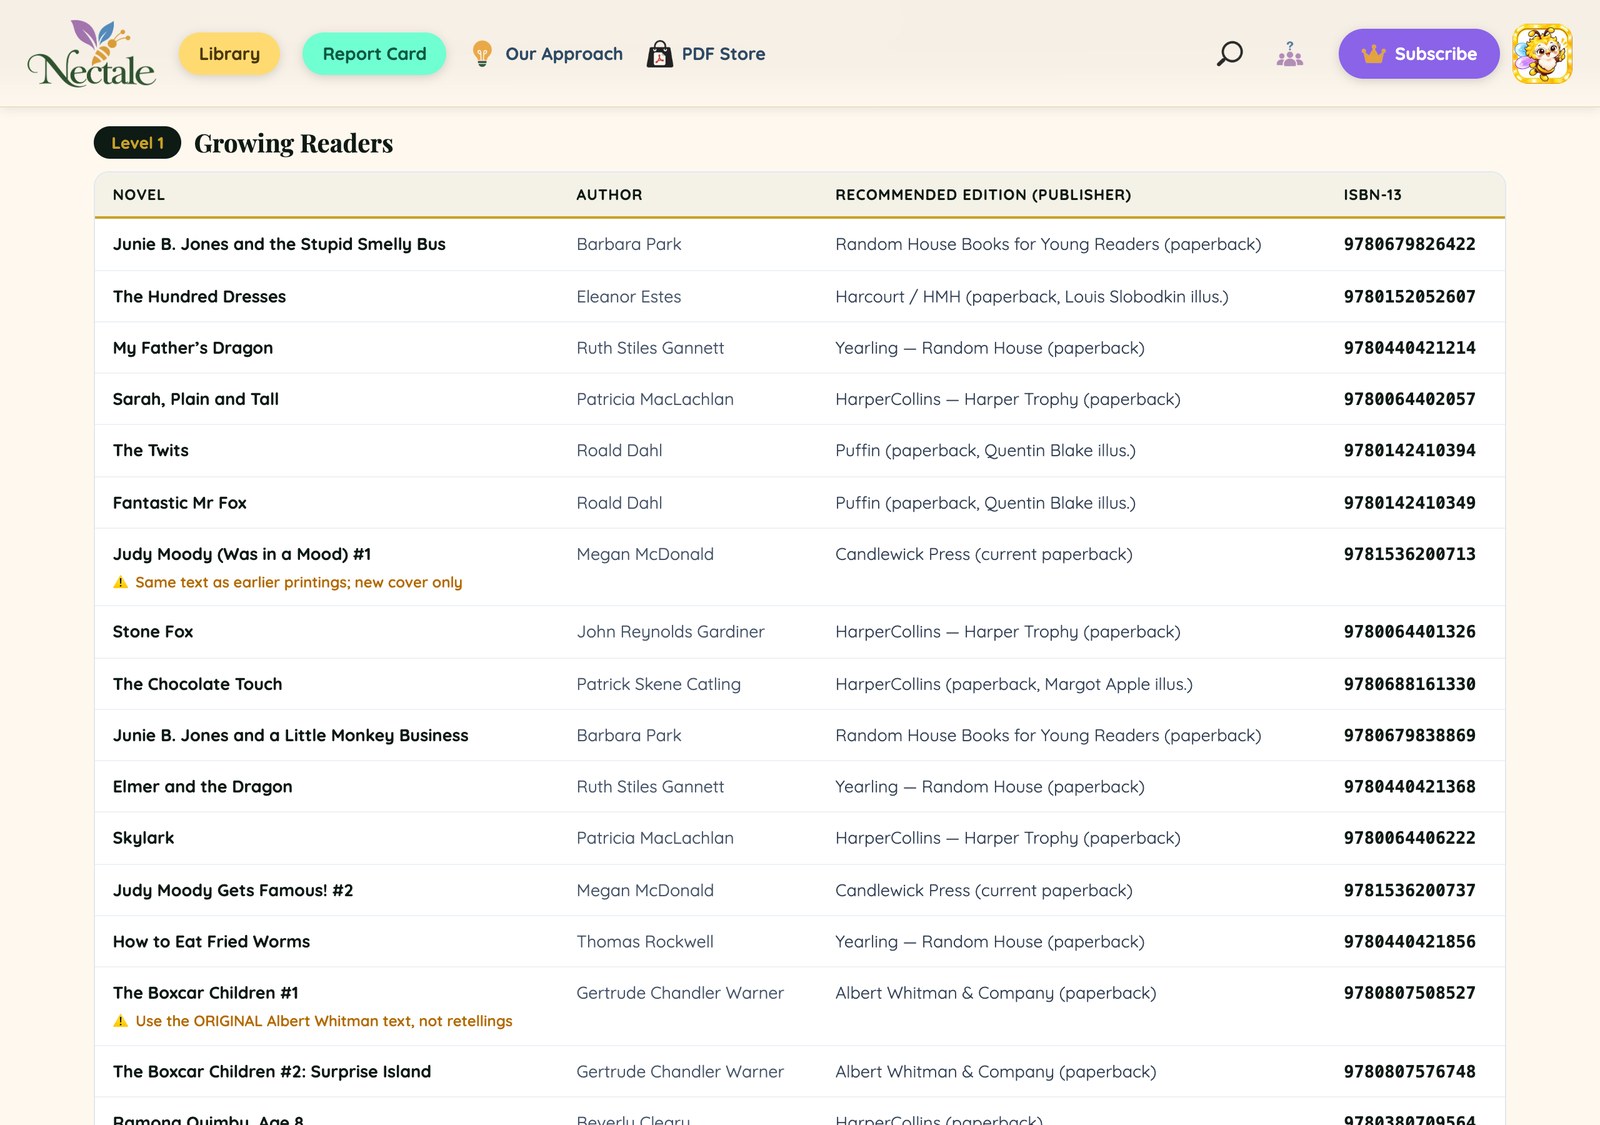This screenshot has height=1125, width=1600.
Task: Click the ISBN-13 column header
Action: click(x=1372, y=195)
